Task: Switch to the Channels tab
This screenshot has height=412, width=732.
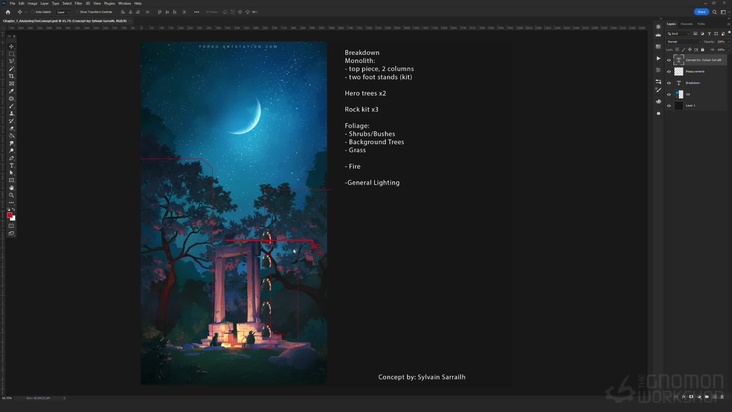Action: pos(687,24)
